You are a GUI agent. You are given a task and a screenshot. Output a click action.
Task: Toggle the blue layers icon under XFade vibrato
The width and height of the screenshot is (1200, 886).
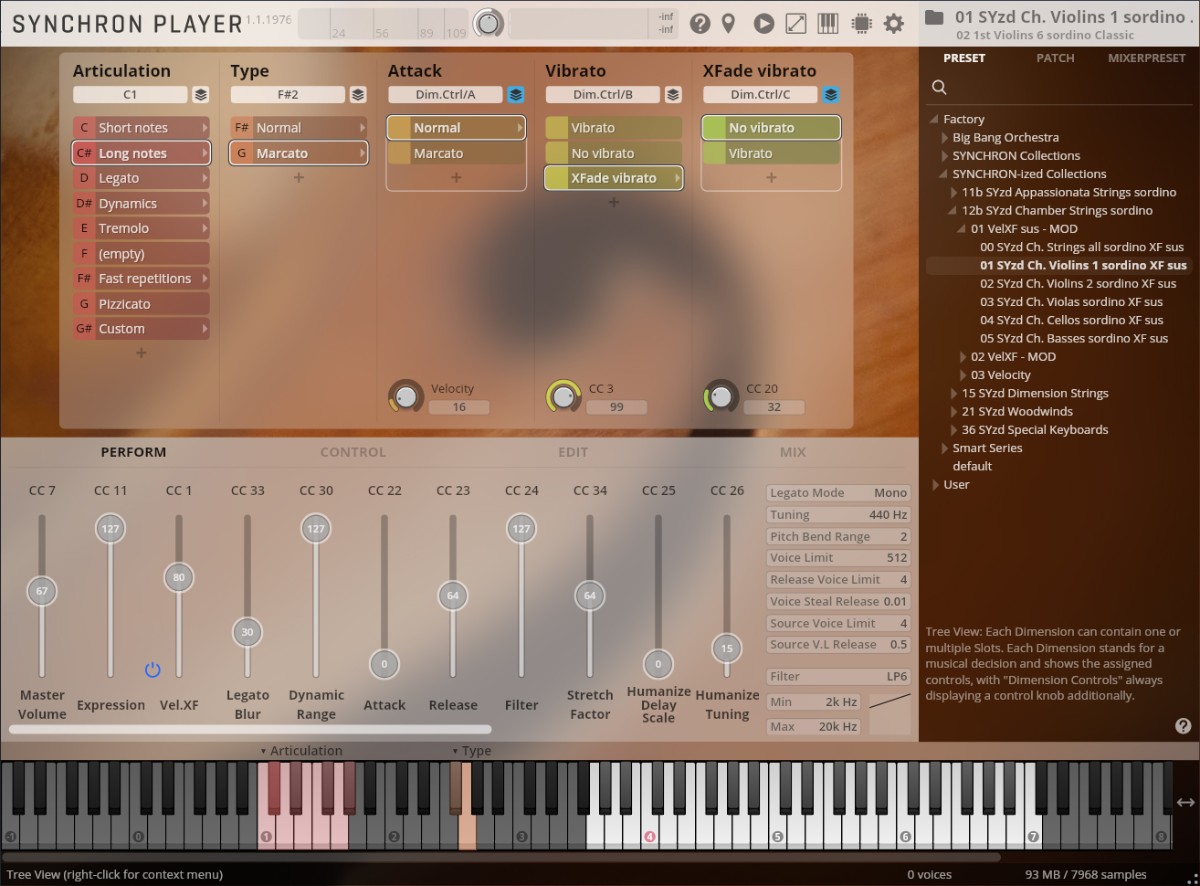[x=831, y=95]
